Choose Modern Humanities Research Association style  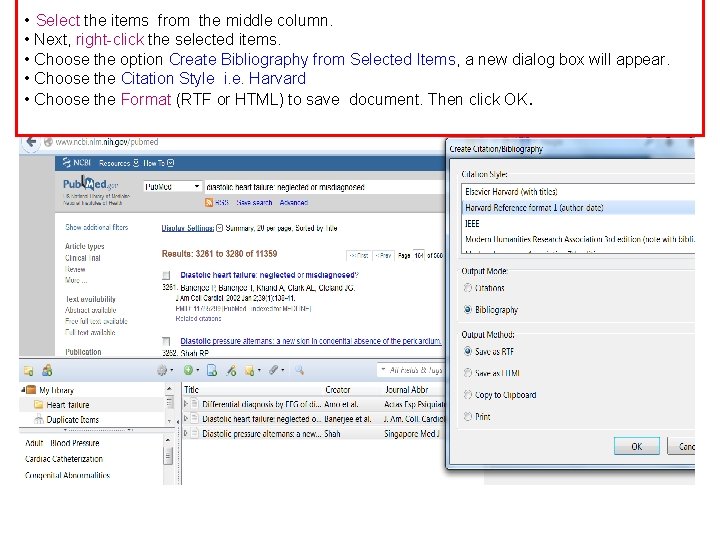[x=578, y=239]
